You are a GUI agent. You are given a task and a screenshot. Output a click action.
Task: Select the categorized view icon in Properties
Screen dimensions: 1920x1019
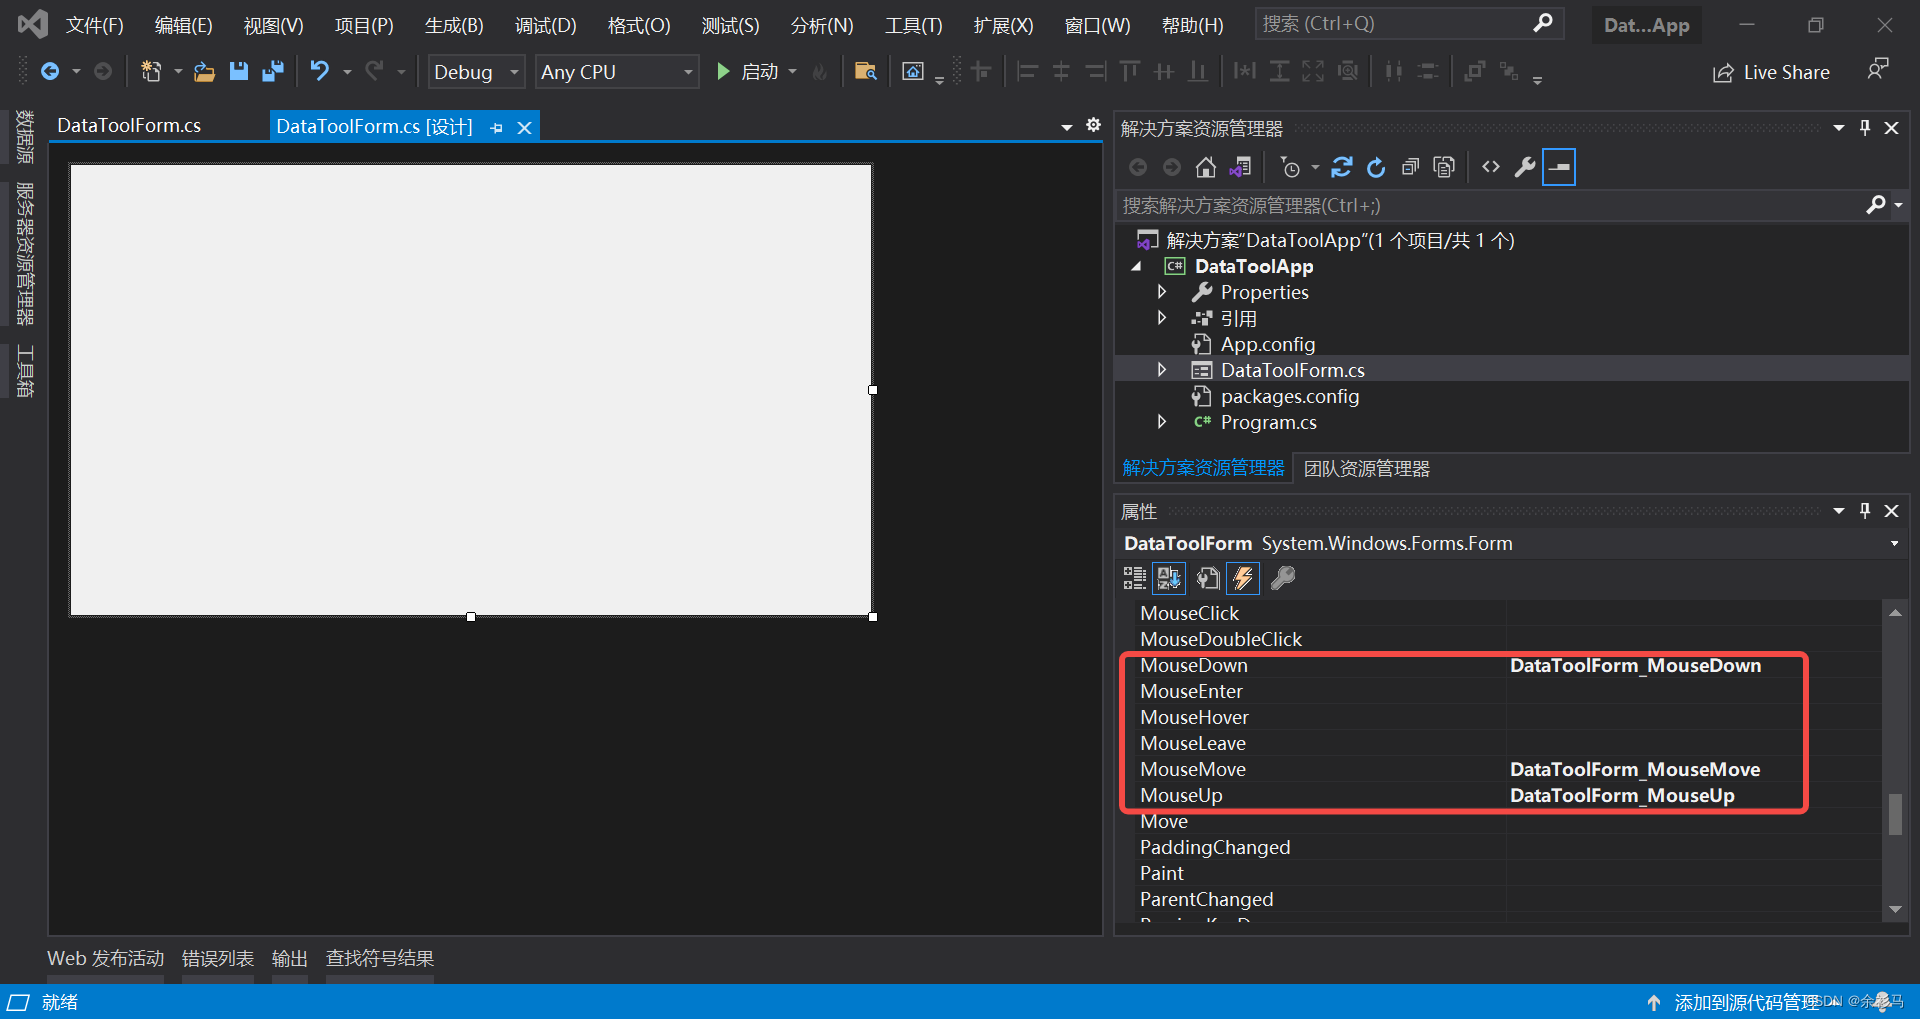pos(1134,578)
